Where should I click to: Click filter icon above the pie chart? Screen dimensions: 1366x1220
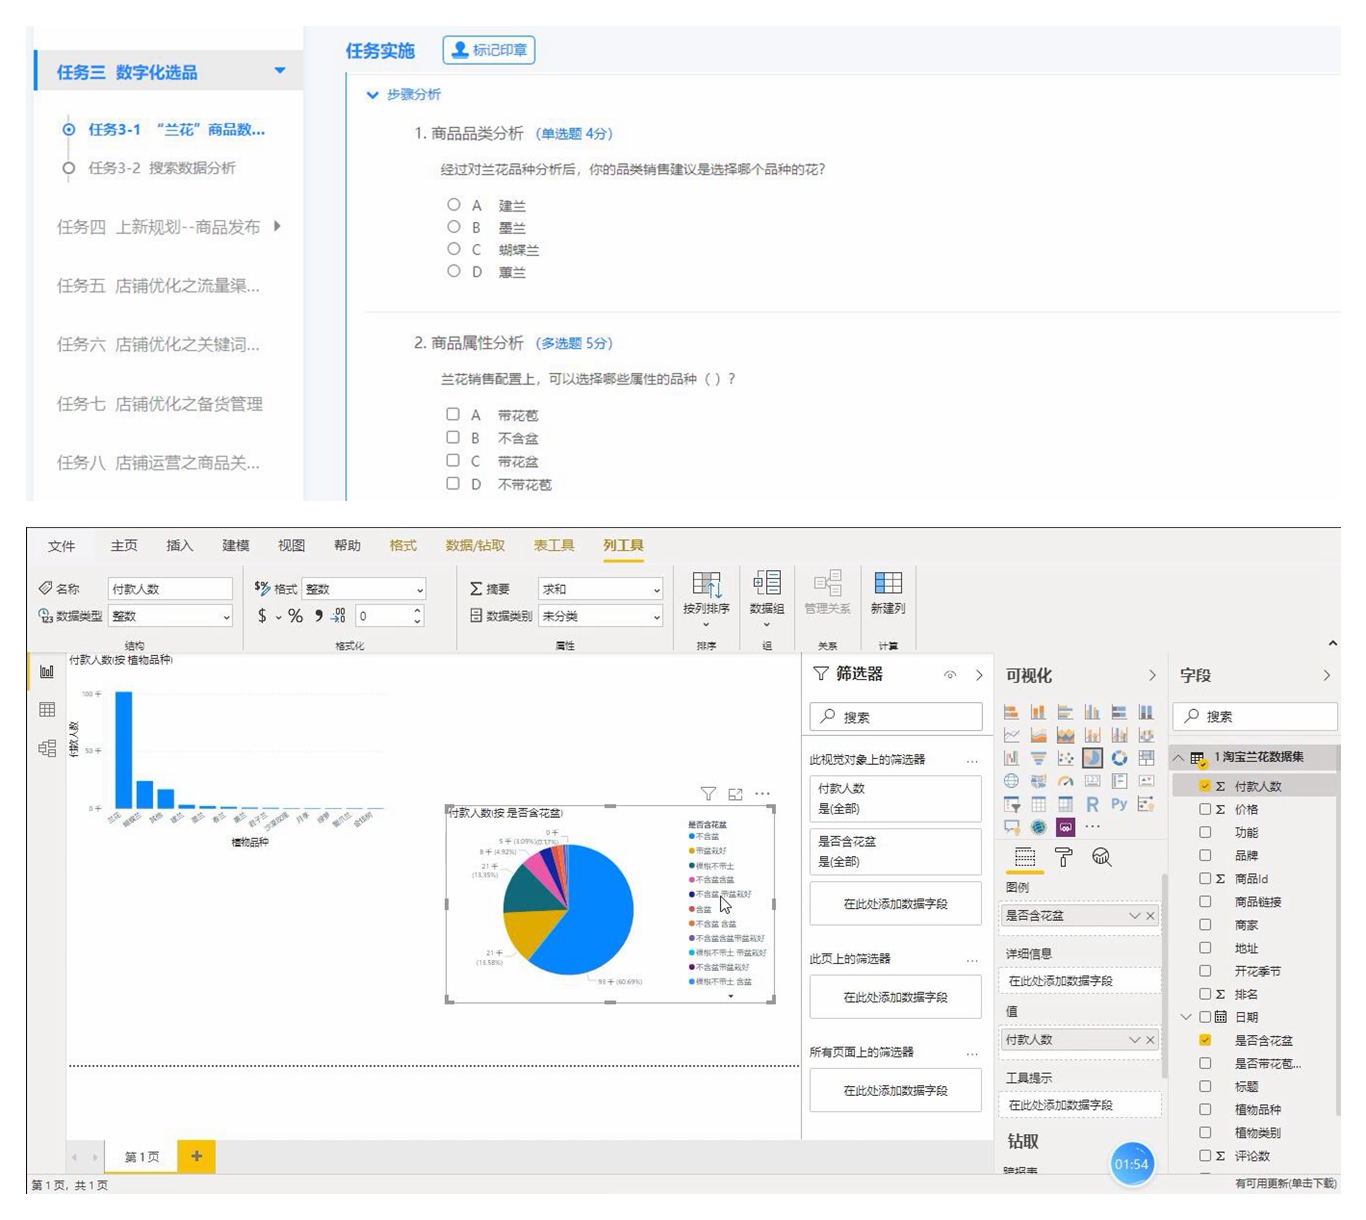coord(708,794)
